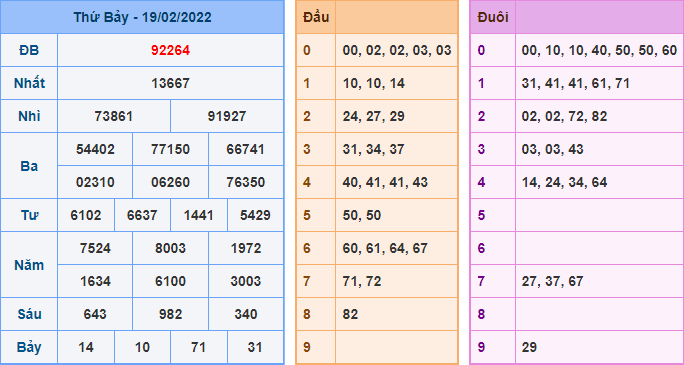Select value 82 in Đầu row 8

pos(350,314)
